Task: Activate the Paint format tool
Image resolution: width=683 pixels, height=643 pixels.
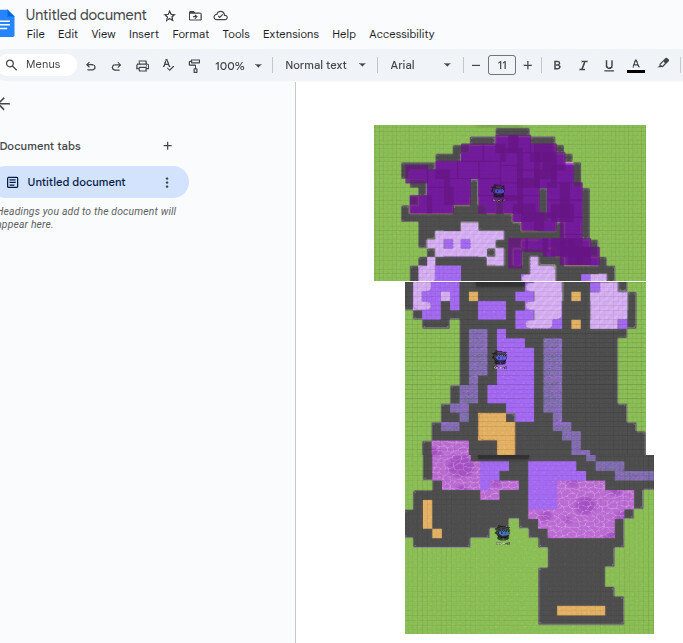Action: 194,66
